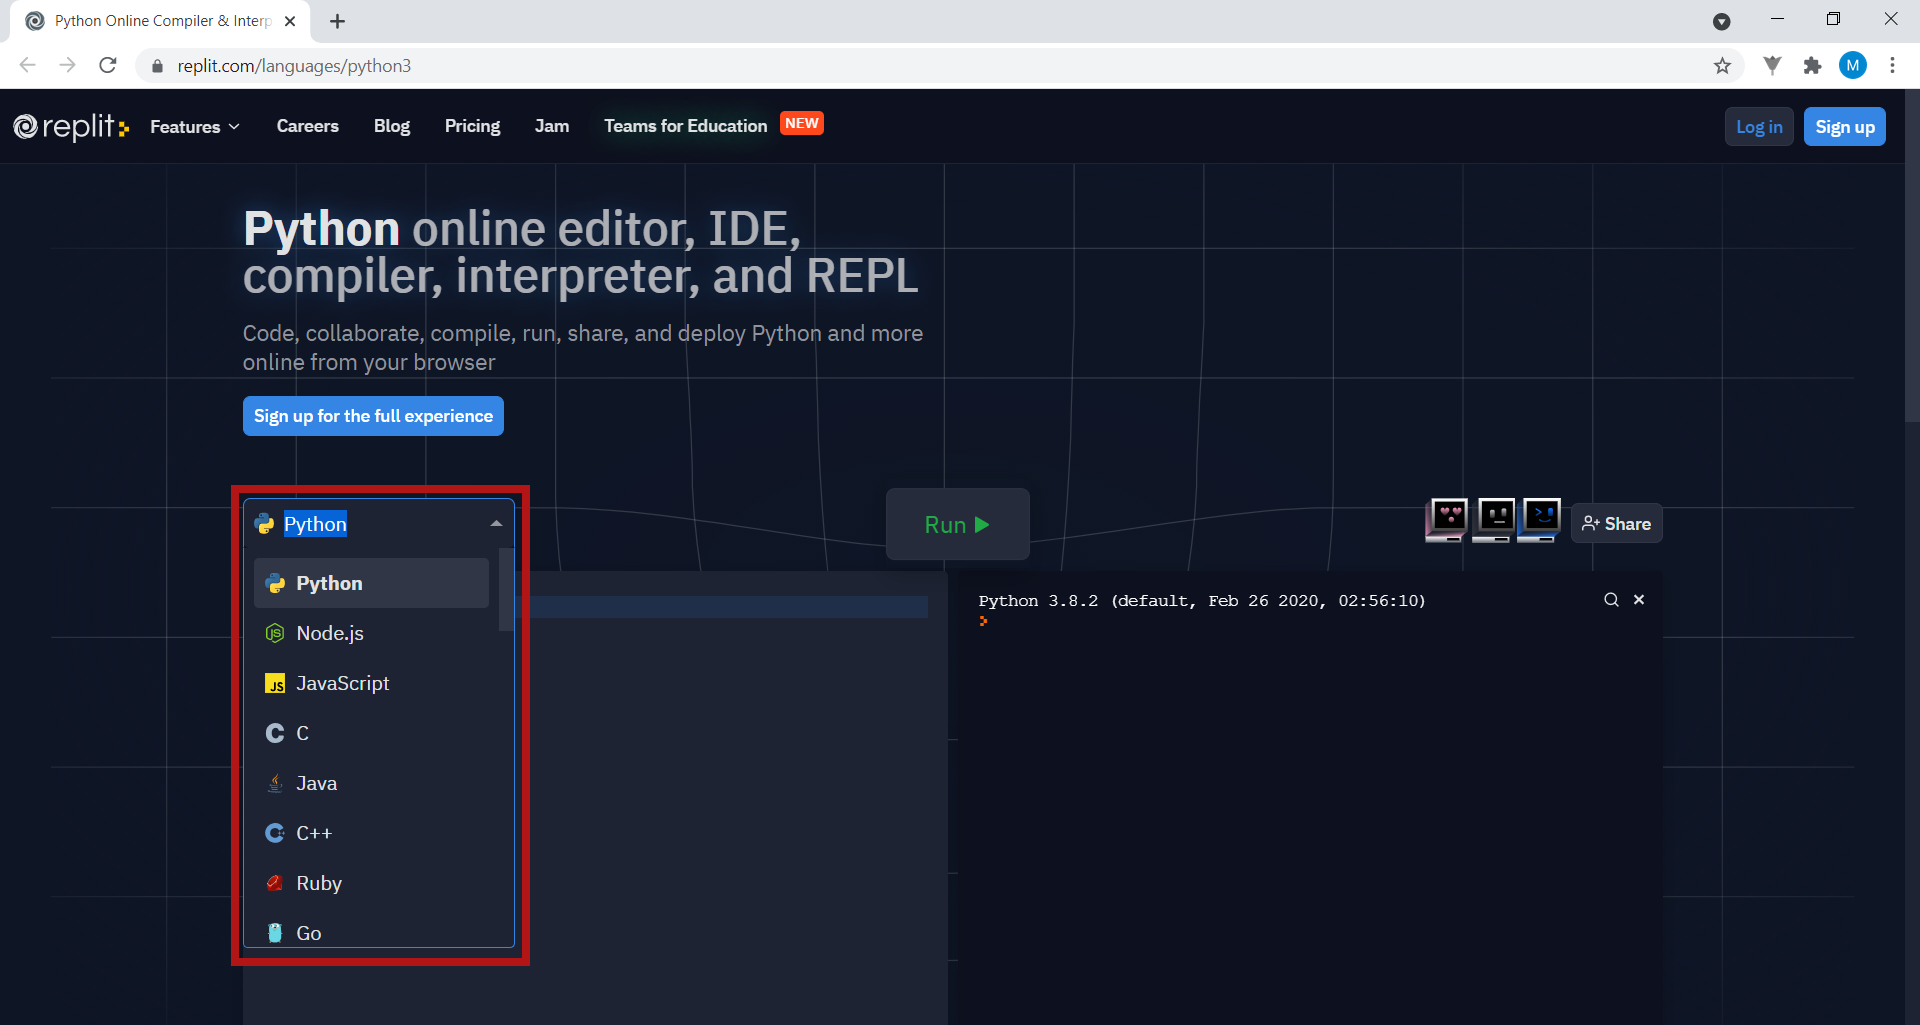Collapse the Python language dropdown arrow
1920x1025 pixels.
[x=496, y=524]
